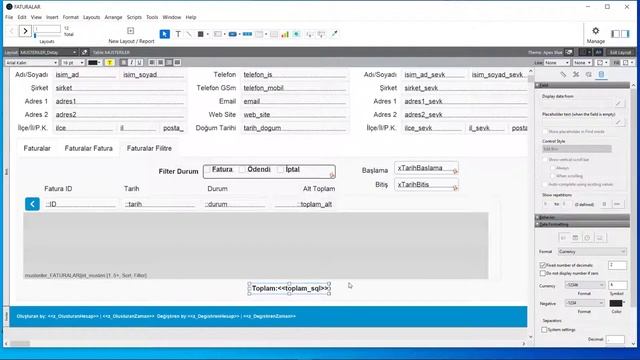Image resolution: width=640 pixels, height=360 pixels.
Task: Open Inspector Position tab icon
Action: (x=563, y=74)
